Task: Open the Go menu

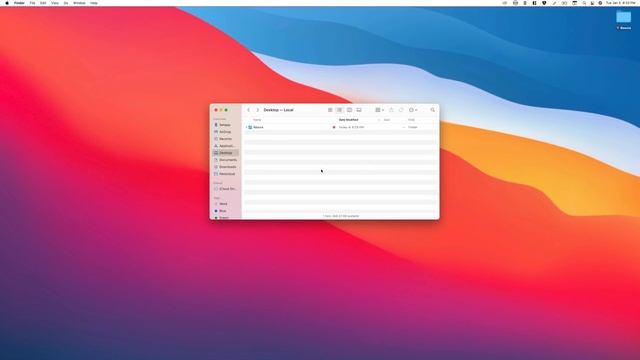Action: coord(66,3)
